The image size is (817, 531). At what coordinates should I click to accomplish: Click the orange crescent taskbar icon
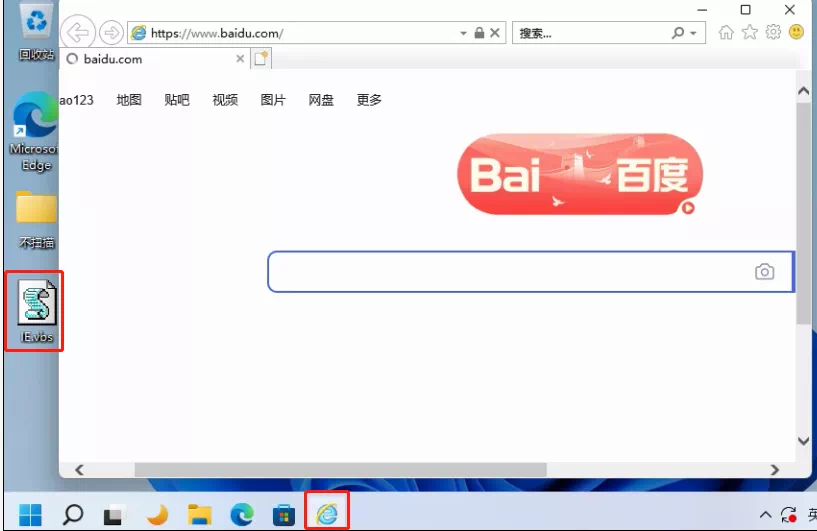157,515
